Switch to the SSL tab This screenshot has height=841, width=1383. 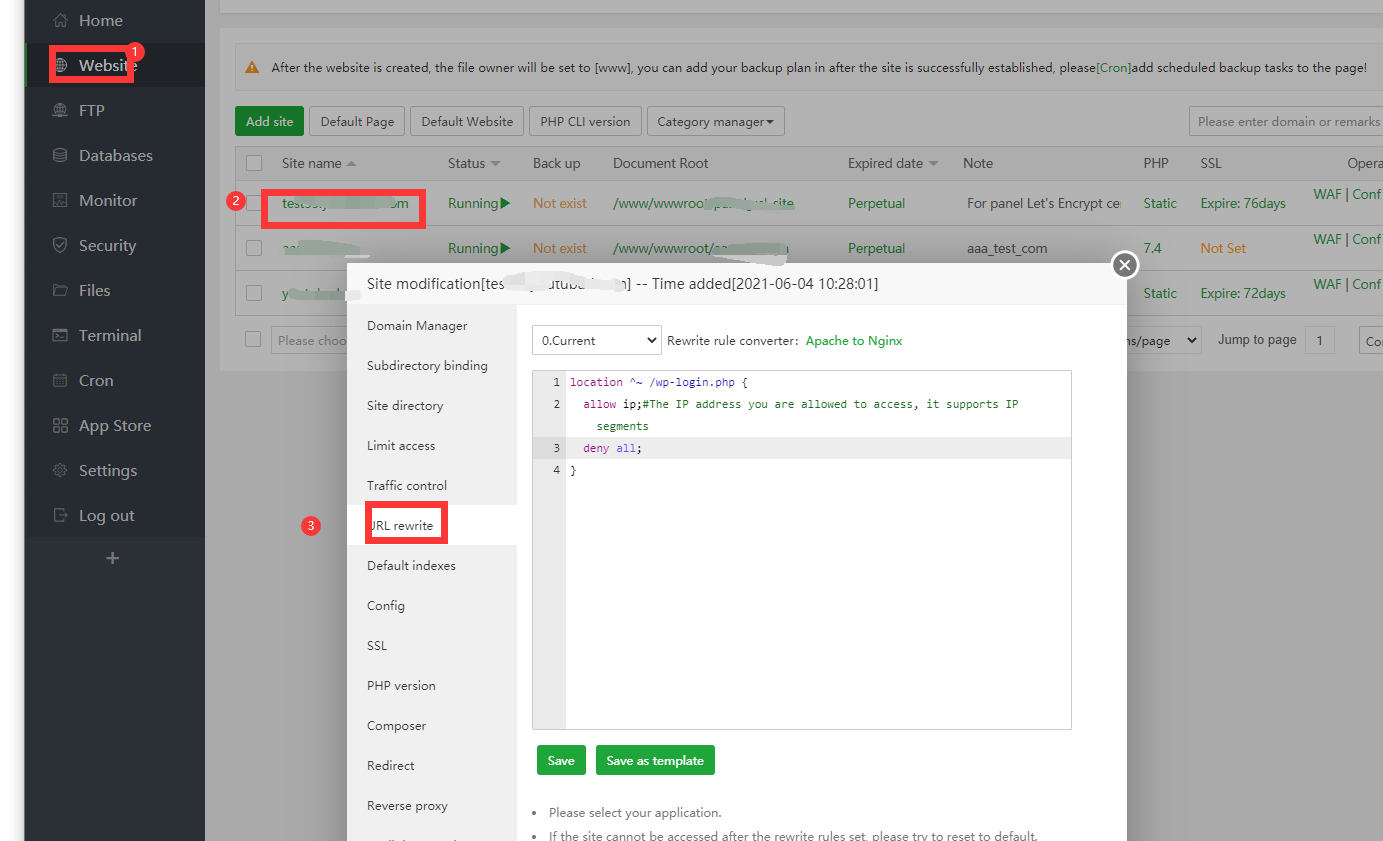[377, 646]
